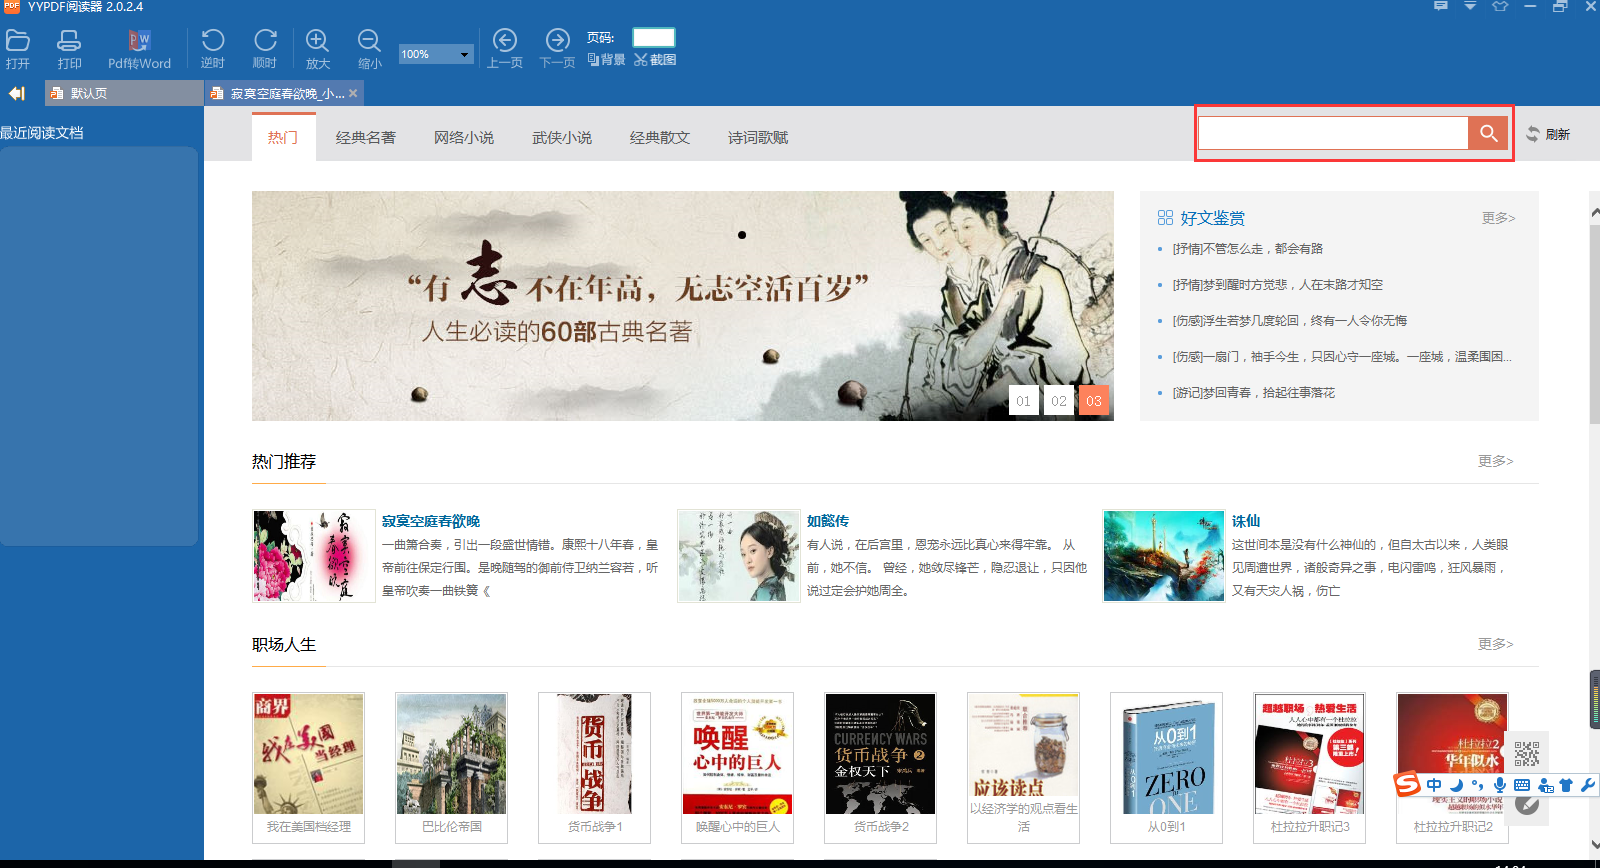Expand more 热门推荐 items via 更多

pos(1495,461)
